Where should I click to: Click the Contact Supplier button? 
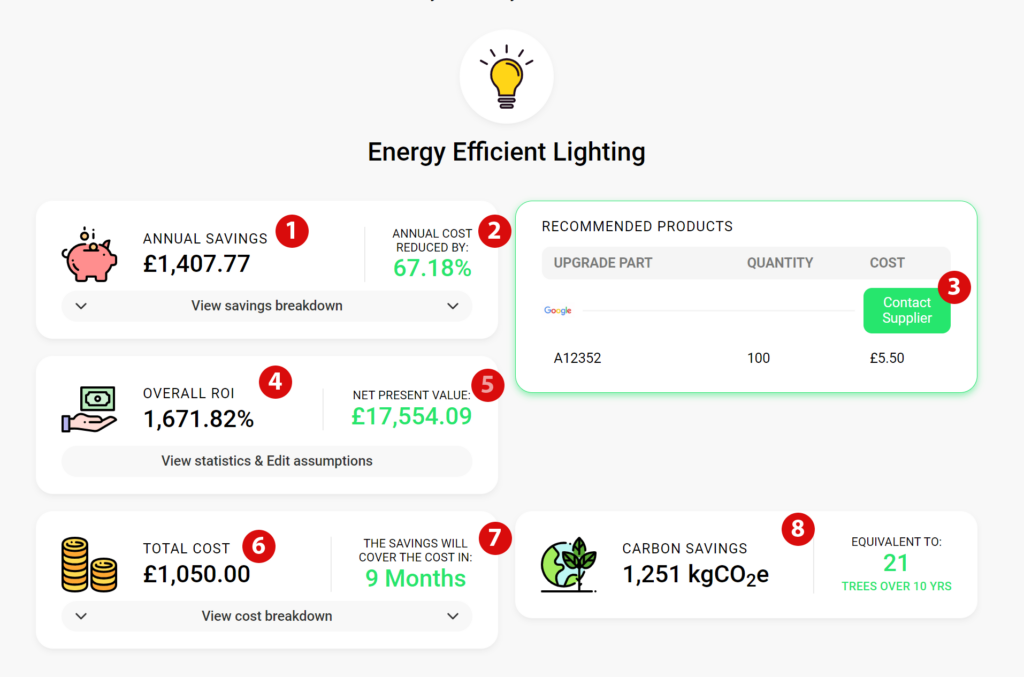coord(906,311)
